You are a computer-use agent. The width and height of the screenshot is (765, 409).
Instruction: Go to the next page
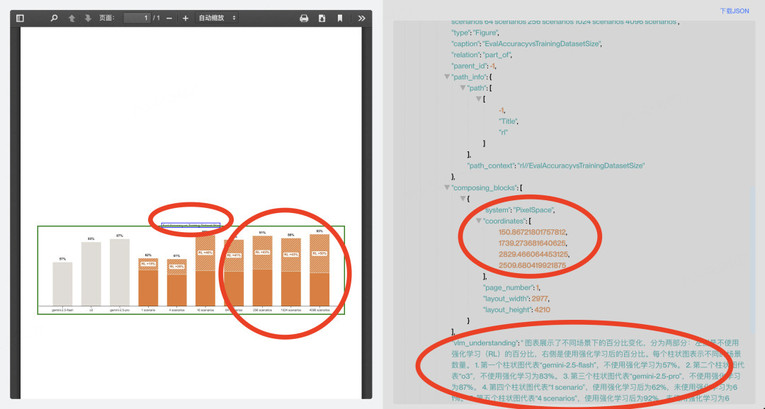tap(88, 18)
